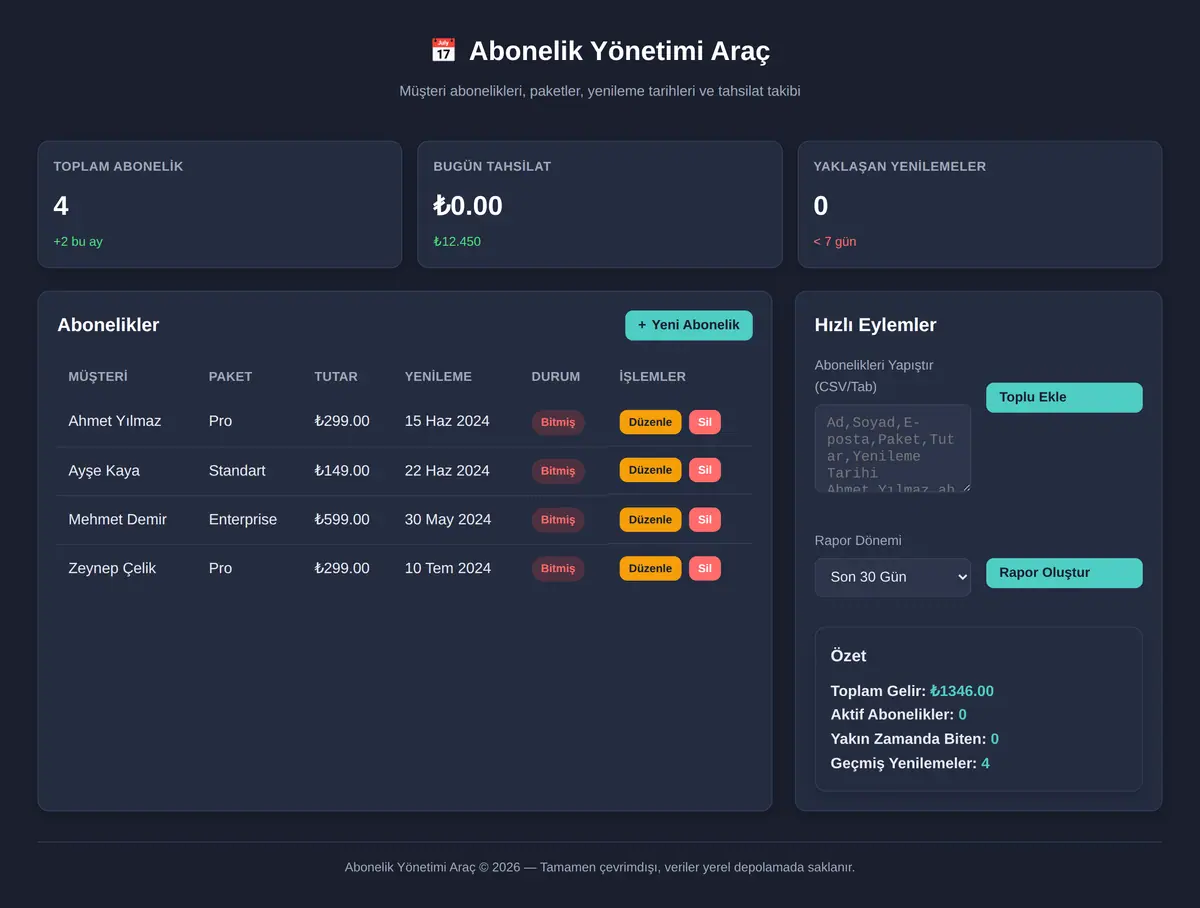
Task: Click the Yaklaşan Yenilemeler stat card
Action: coord(980,204)
